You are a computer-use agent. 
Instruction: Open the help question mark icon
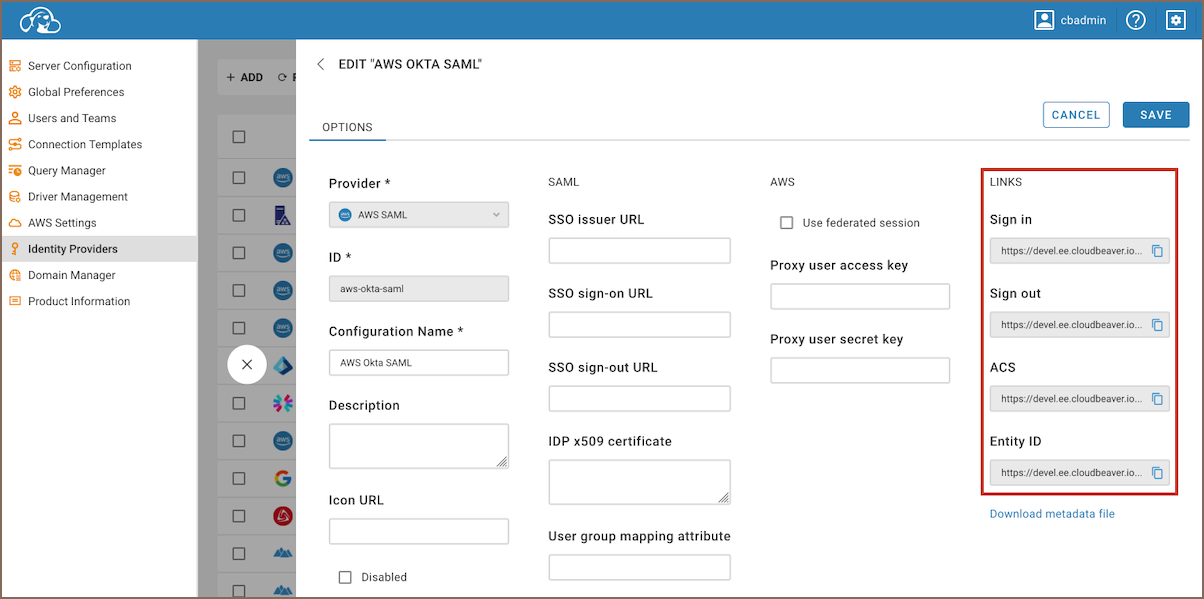[x=1135, y=20]
